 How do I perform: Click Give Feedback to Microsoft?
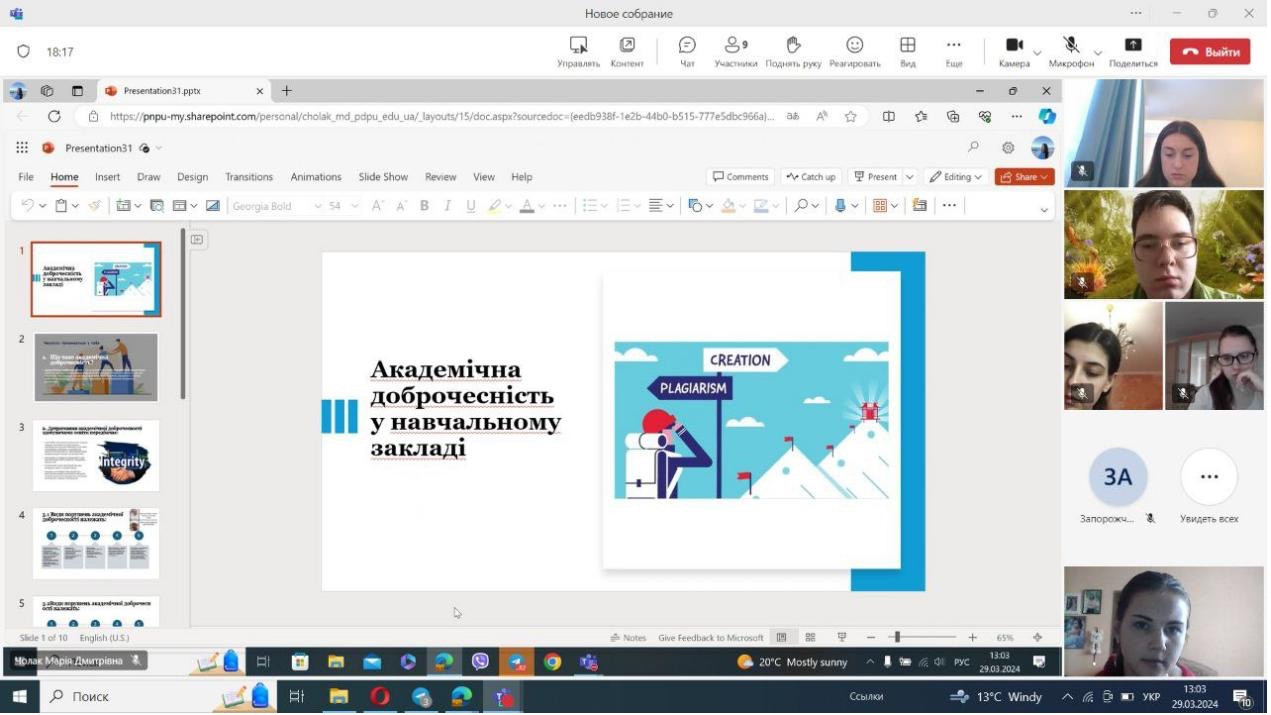(x=712, y=639)
